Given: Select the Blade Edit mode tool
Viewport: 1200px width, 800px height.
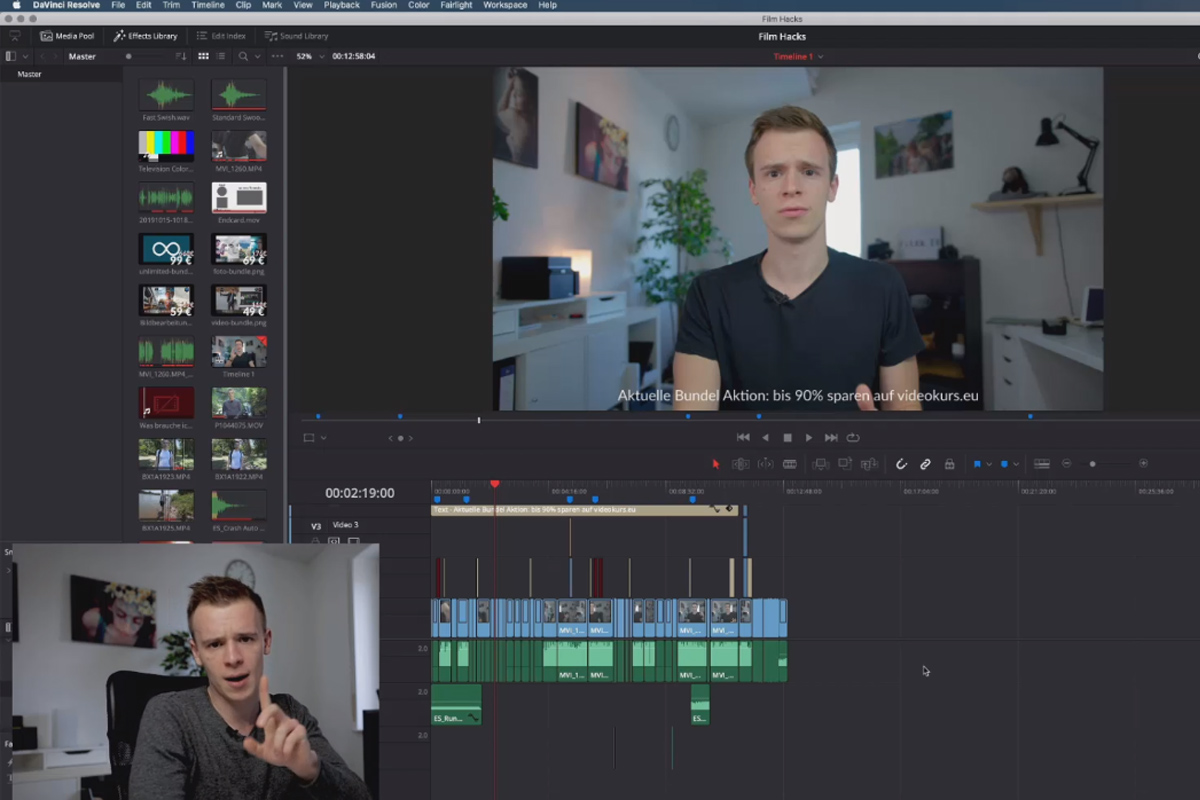Looking at the screenshot, I should tap(789, 463).
